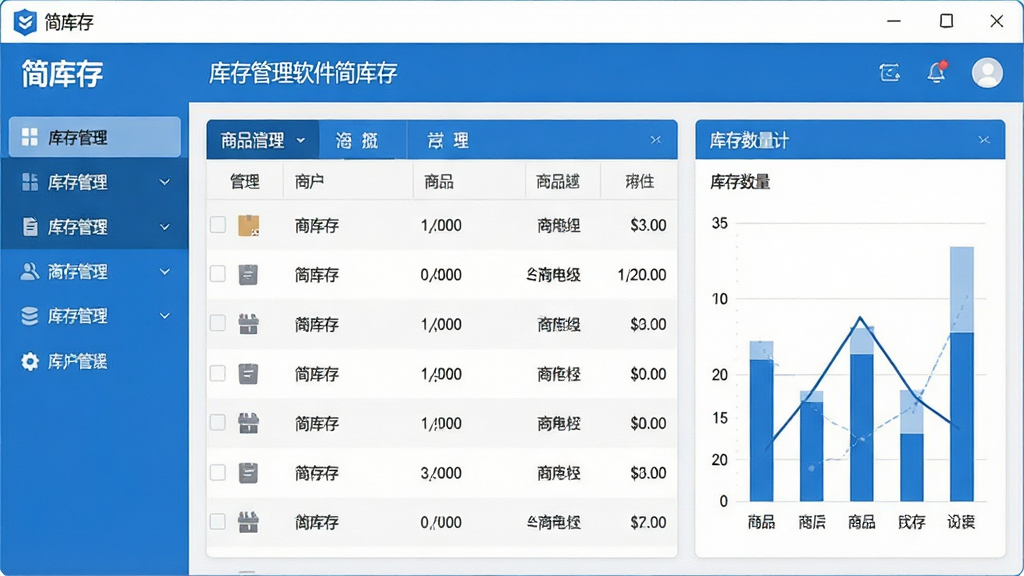Open the dropdown arrow on the 商品管理 tab

(300, 140)
